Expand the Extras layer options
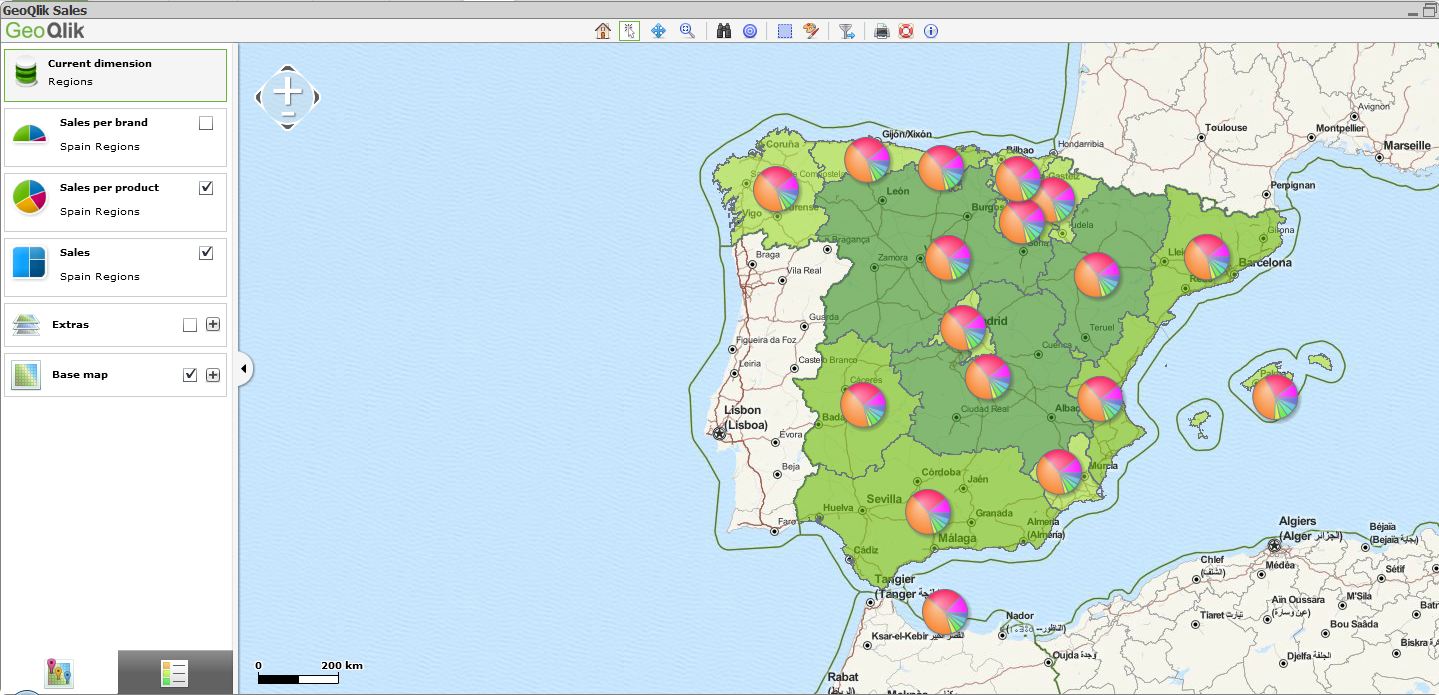 (x=212, y=323)
